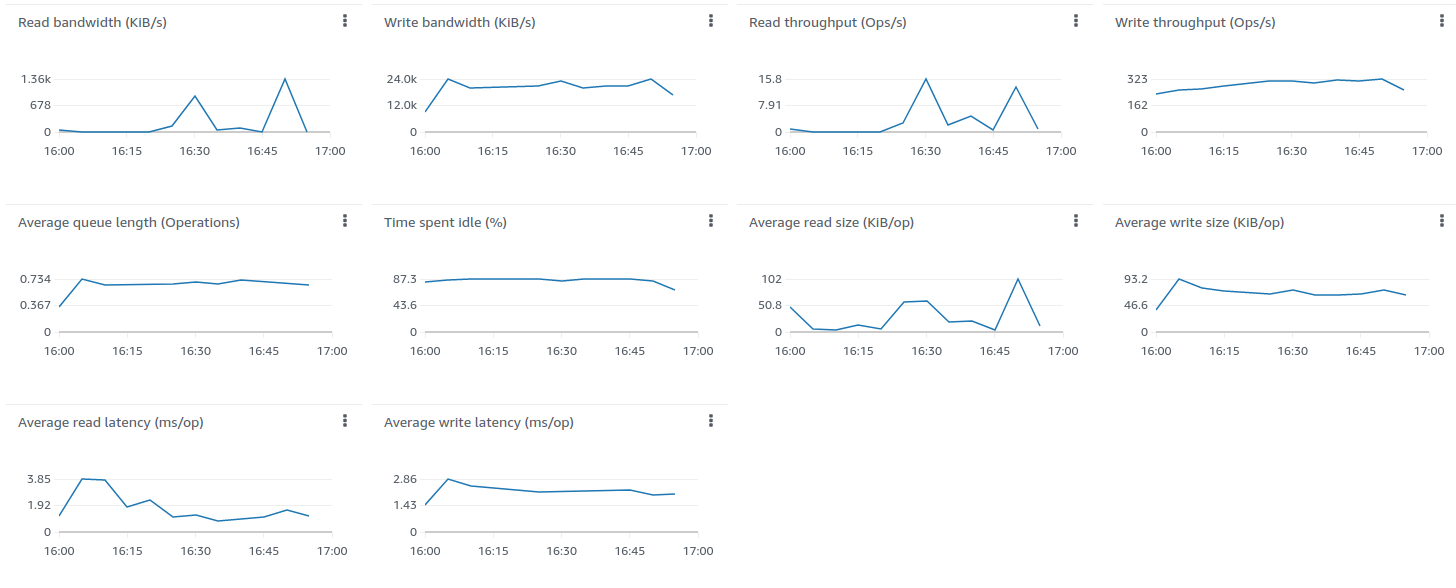
Task: Click the highest peak in Average read size graph
Action: [1017, 279]
